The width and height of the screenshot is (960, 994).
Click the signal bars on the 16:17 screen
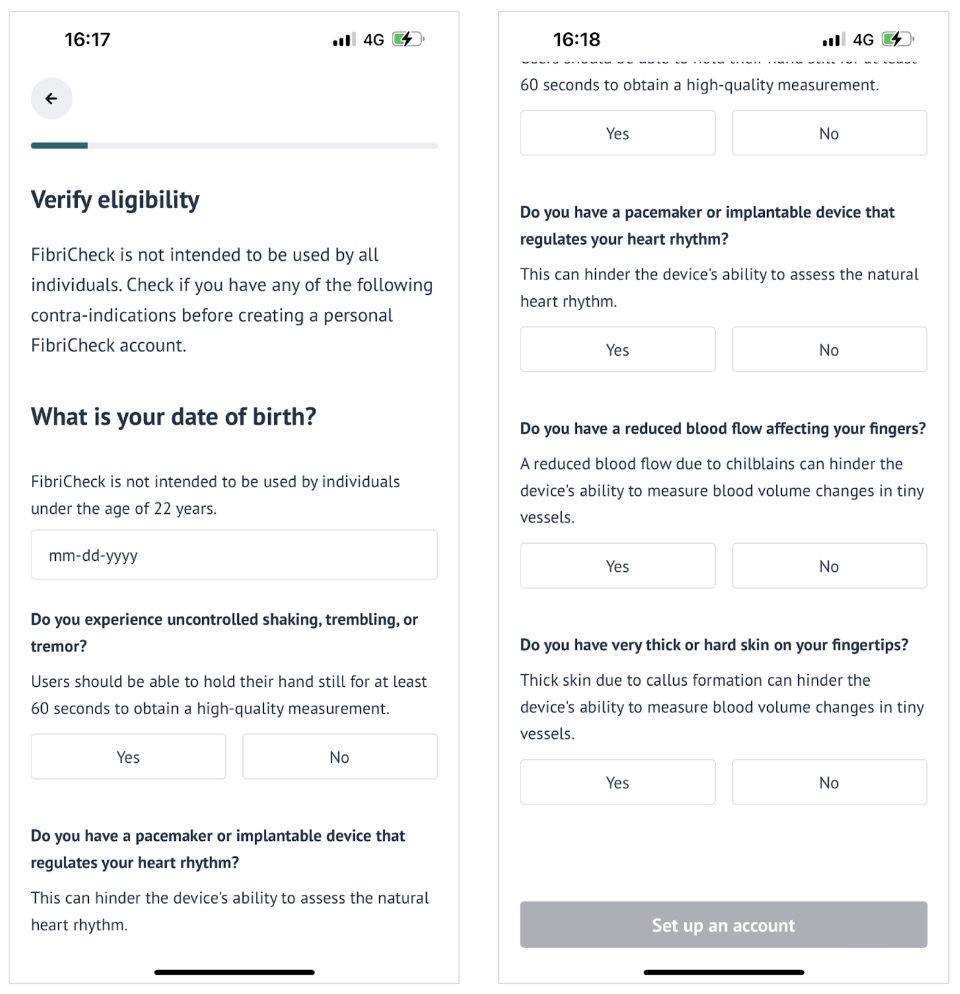click(343, 40)
